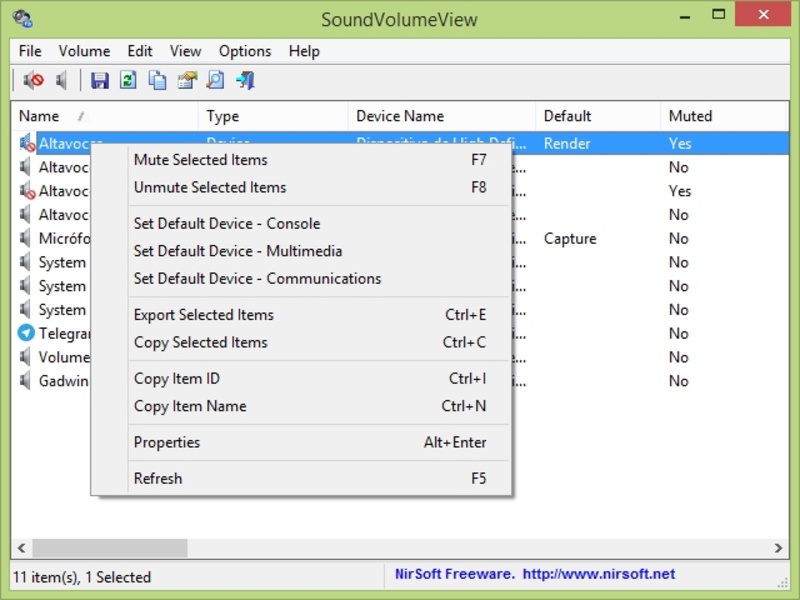The image size is (800, 600).
Task: Open the nirsoft.net link in status bar
Action: [x=599, y=574]
